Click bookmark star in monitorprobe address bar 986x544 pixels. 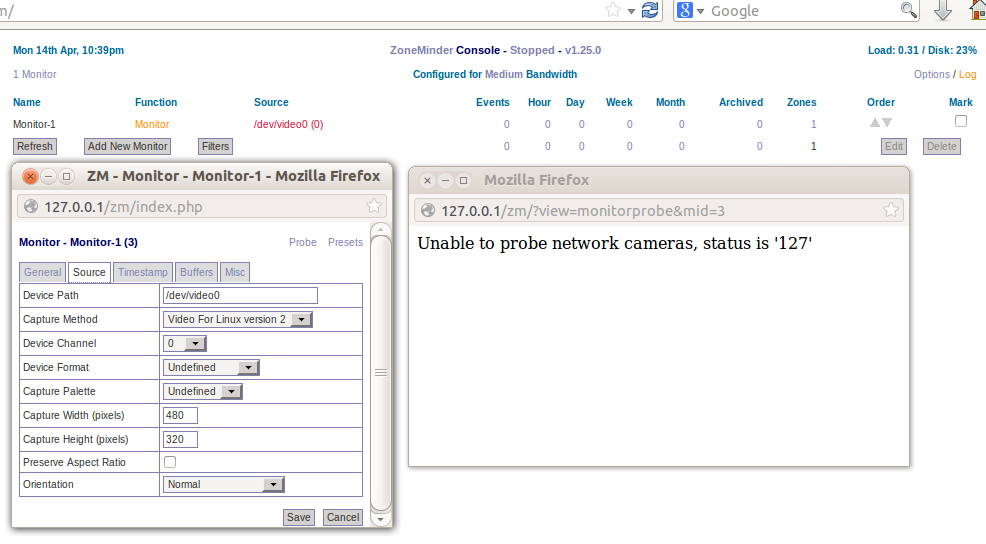tap(890, 210)
